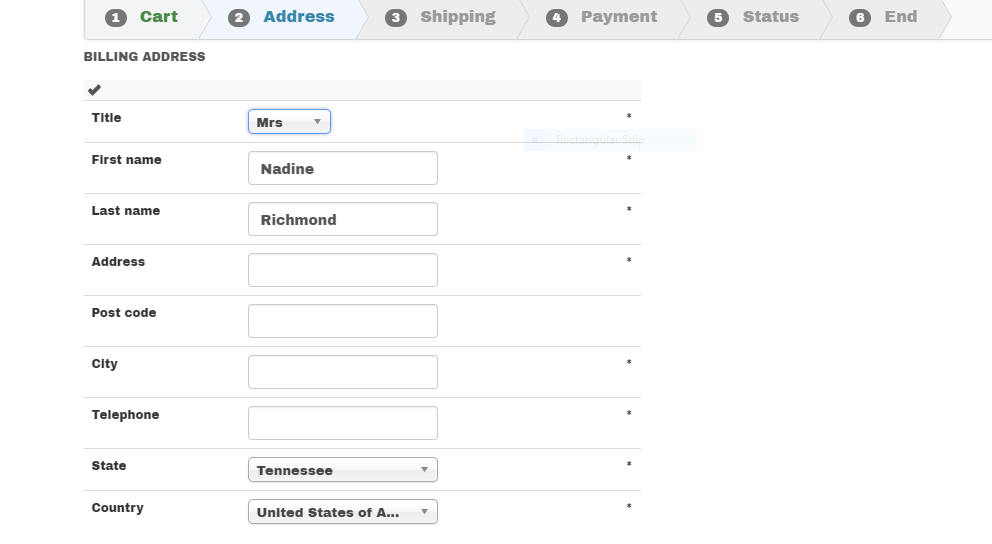Click the First name field containing Nadine
Image resolution: width=992 pixels, height=544 pixels.
(x=342, y=168)
